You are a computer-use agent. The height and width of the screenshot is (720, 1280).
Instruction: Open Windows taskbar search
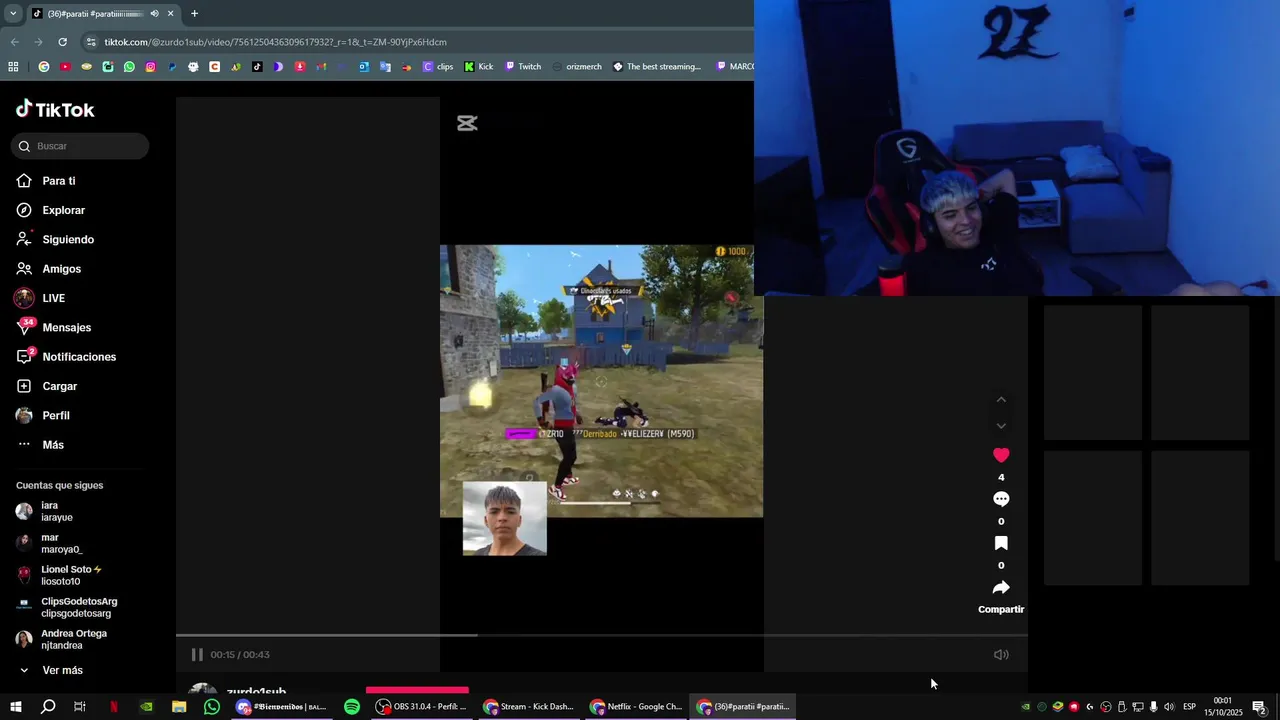47,706
